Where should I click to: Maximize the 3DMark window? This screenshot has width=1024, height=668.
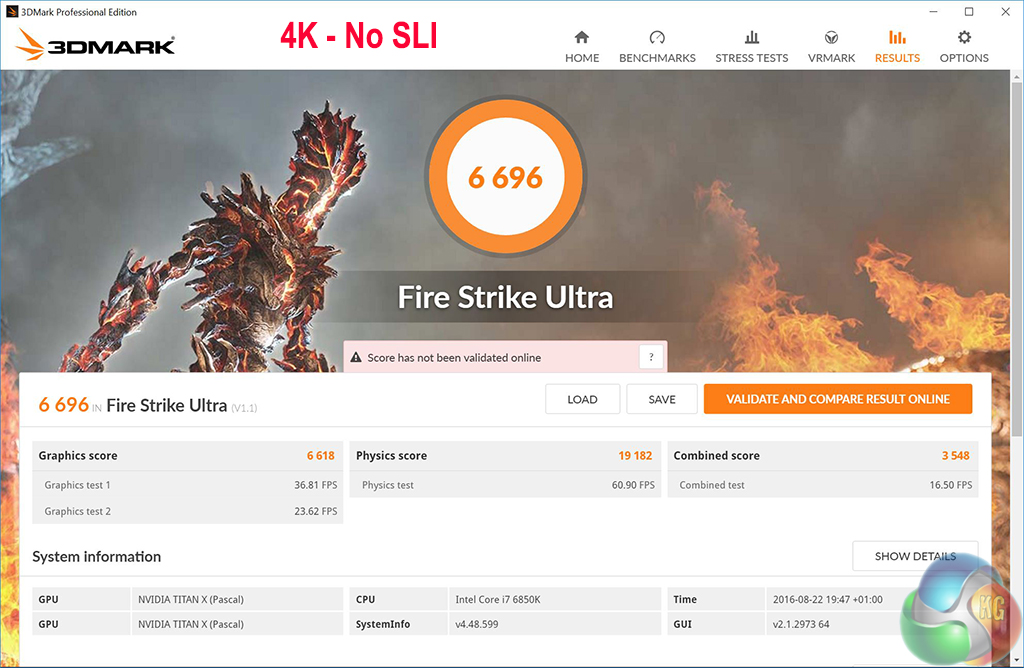tap(969, 12)
